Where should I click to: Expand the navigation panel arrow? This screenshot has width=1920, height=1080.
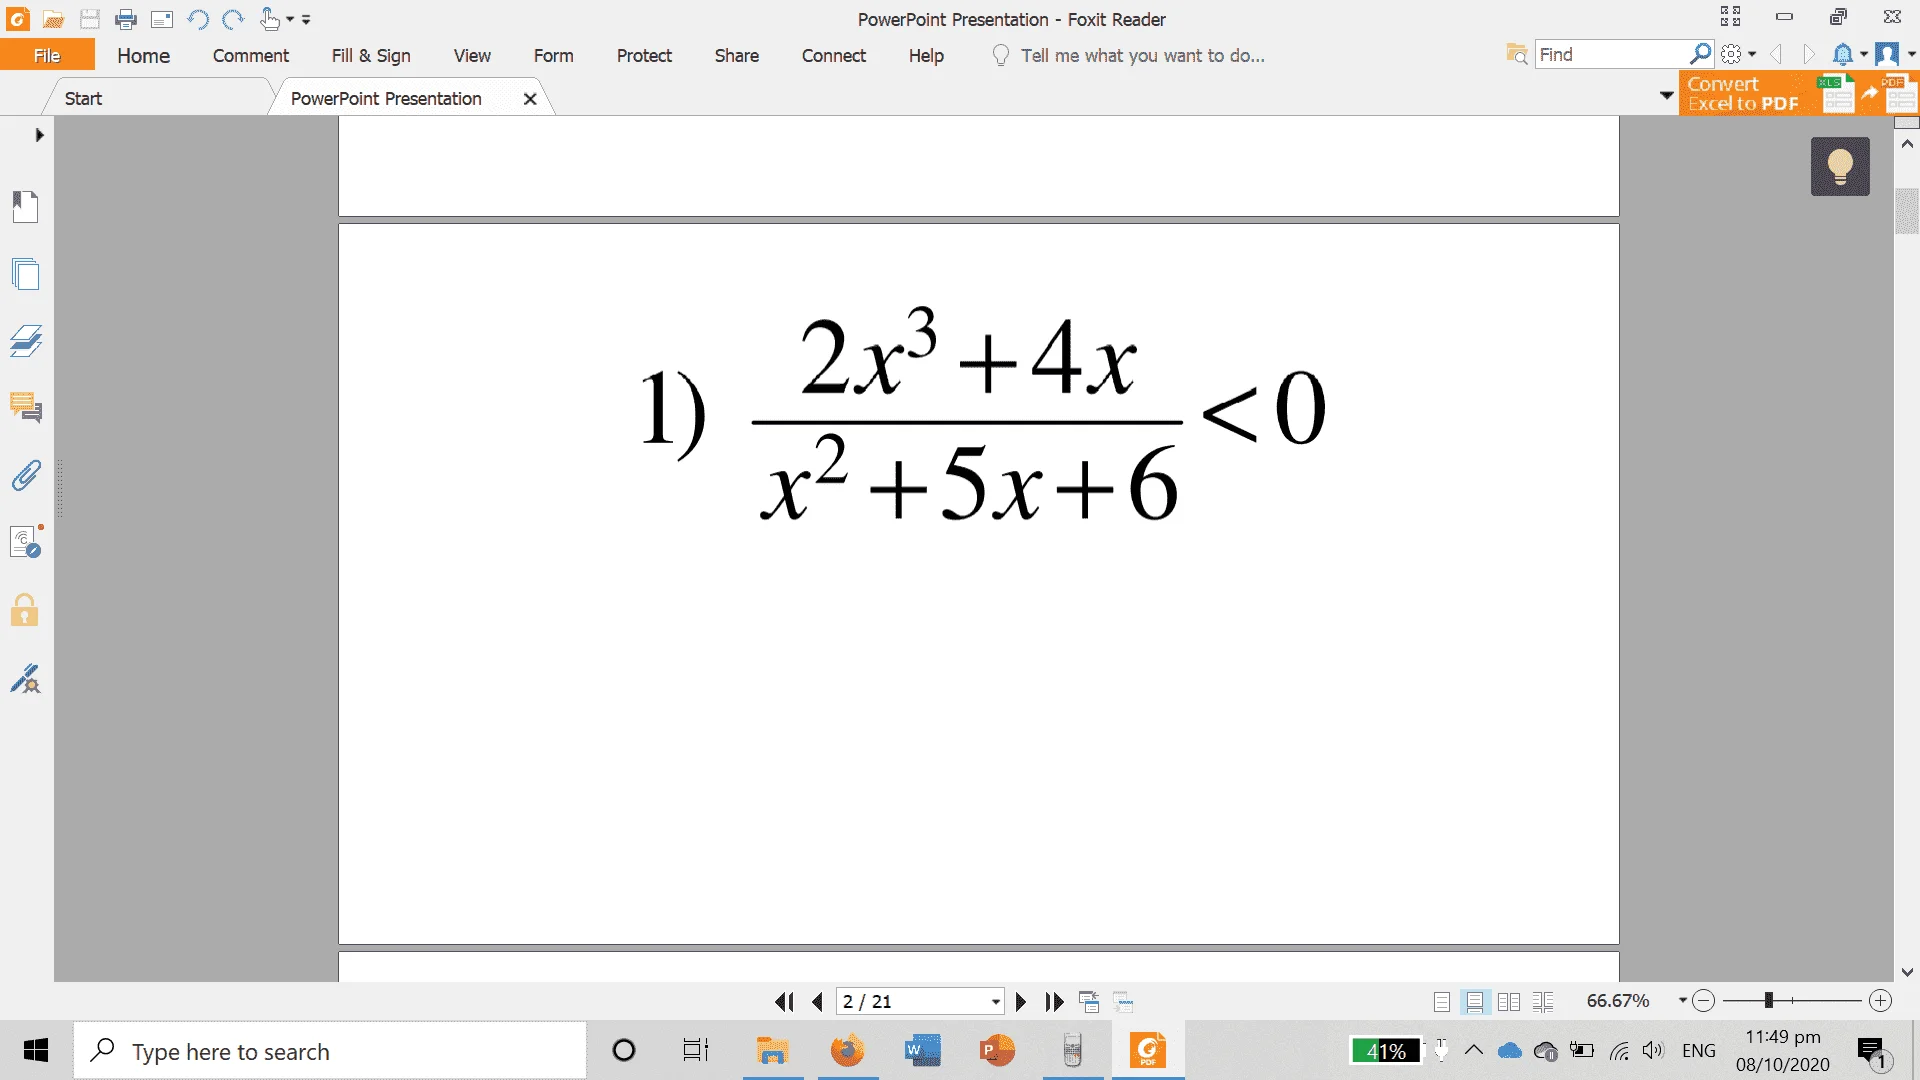pos(40,135)
